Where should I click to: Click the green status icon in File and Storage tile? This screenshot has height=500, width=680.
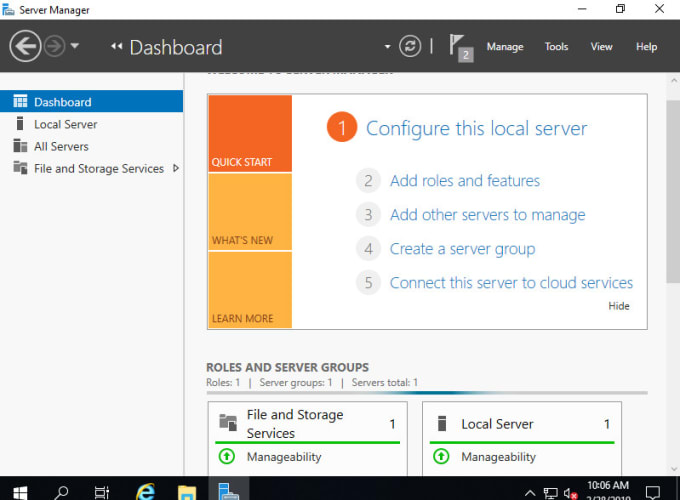pos(227,456)
